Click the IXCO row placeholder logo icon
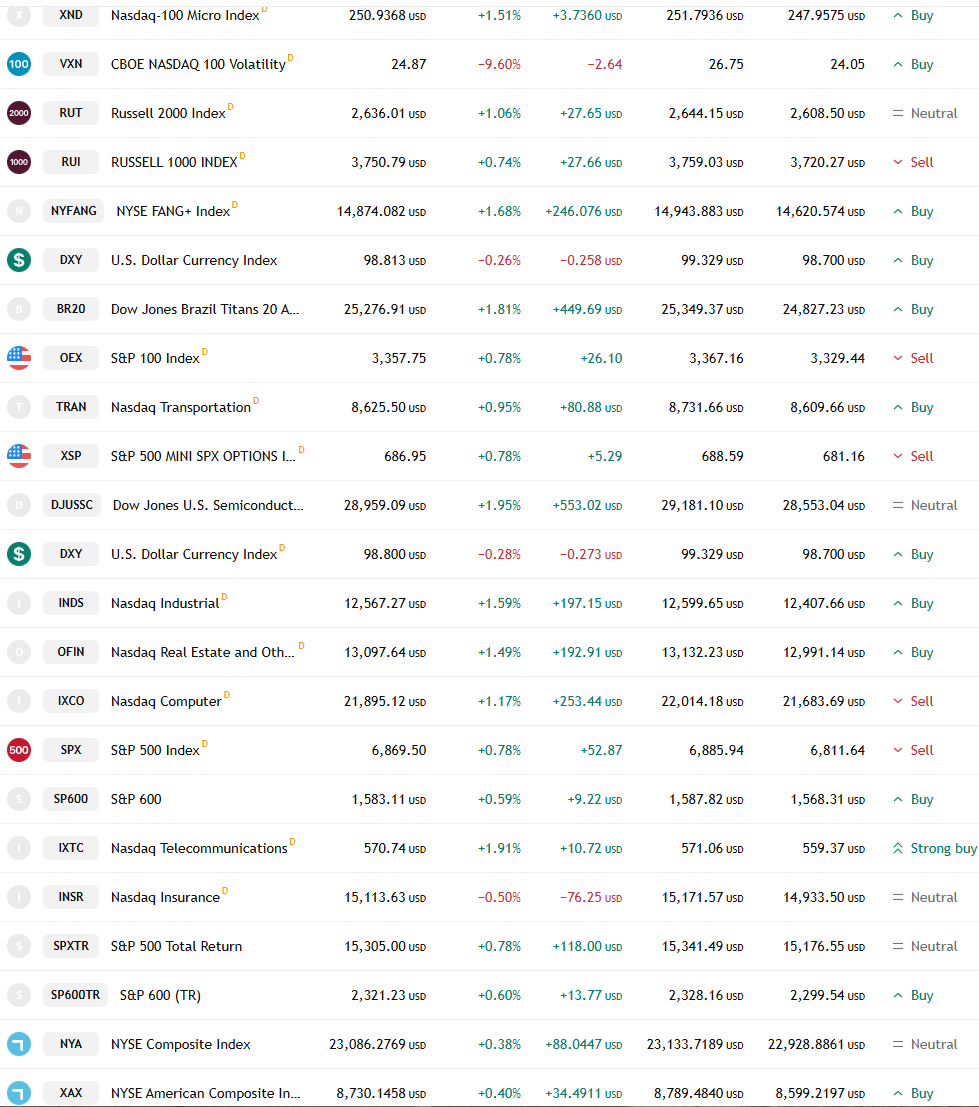Screen dimensions: 979x1107 [19, 701]
